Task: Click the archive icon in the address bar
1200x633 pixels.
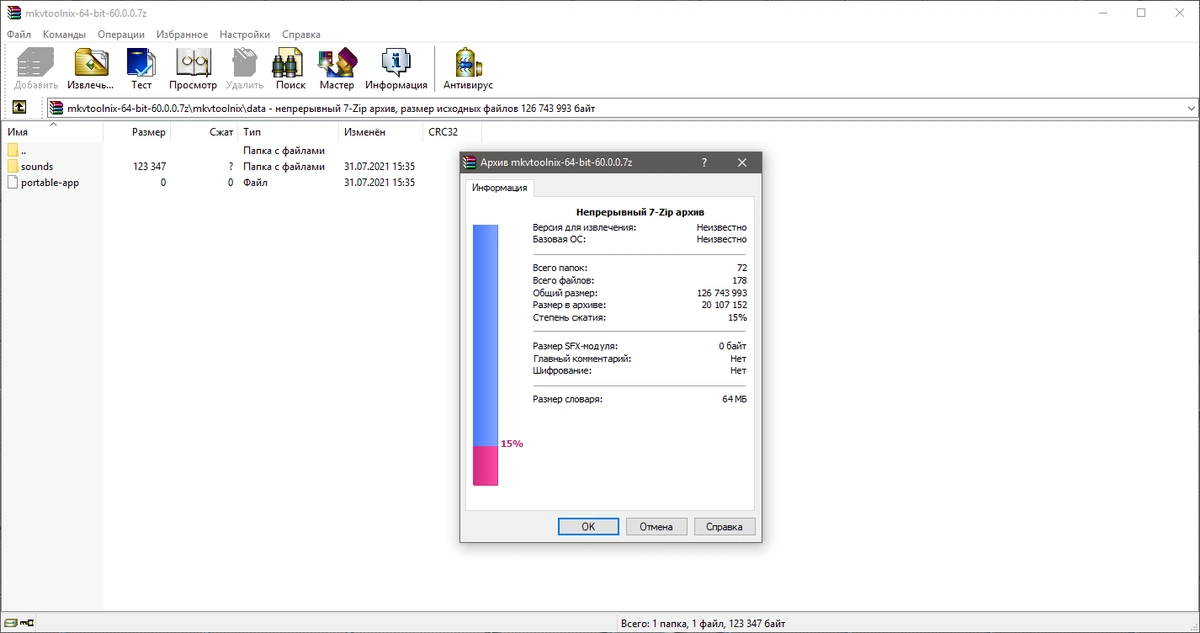Action: [57, 108]
